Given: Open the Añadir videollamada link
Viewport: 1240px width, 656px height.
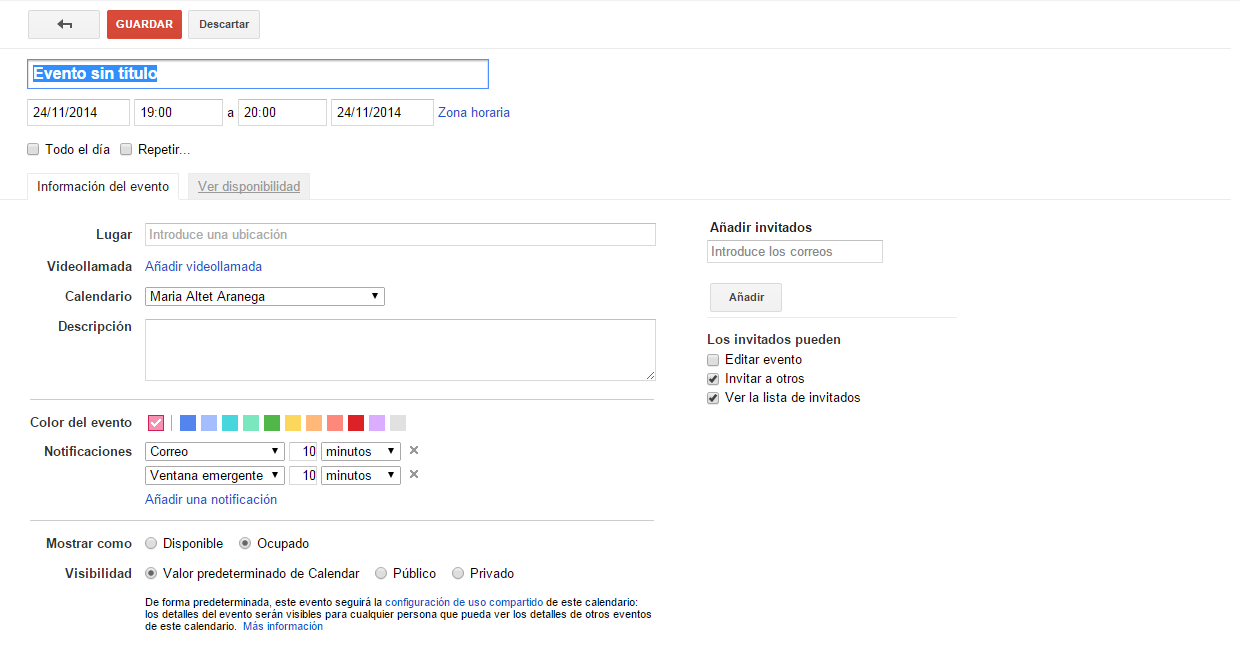Looking at the screenshot, I should tap(203, 266).
